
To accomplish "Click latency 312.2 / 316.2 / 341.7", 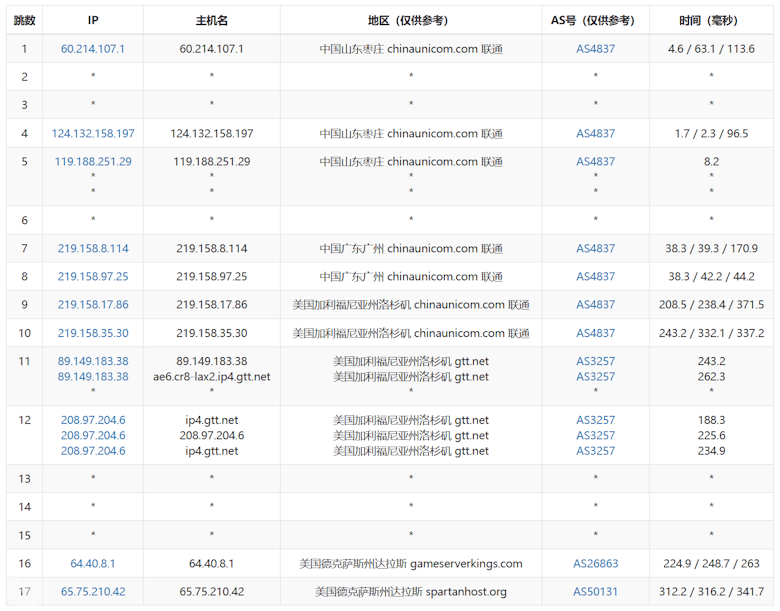I will click(x=711, y=592).
